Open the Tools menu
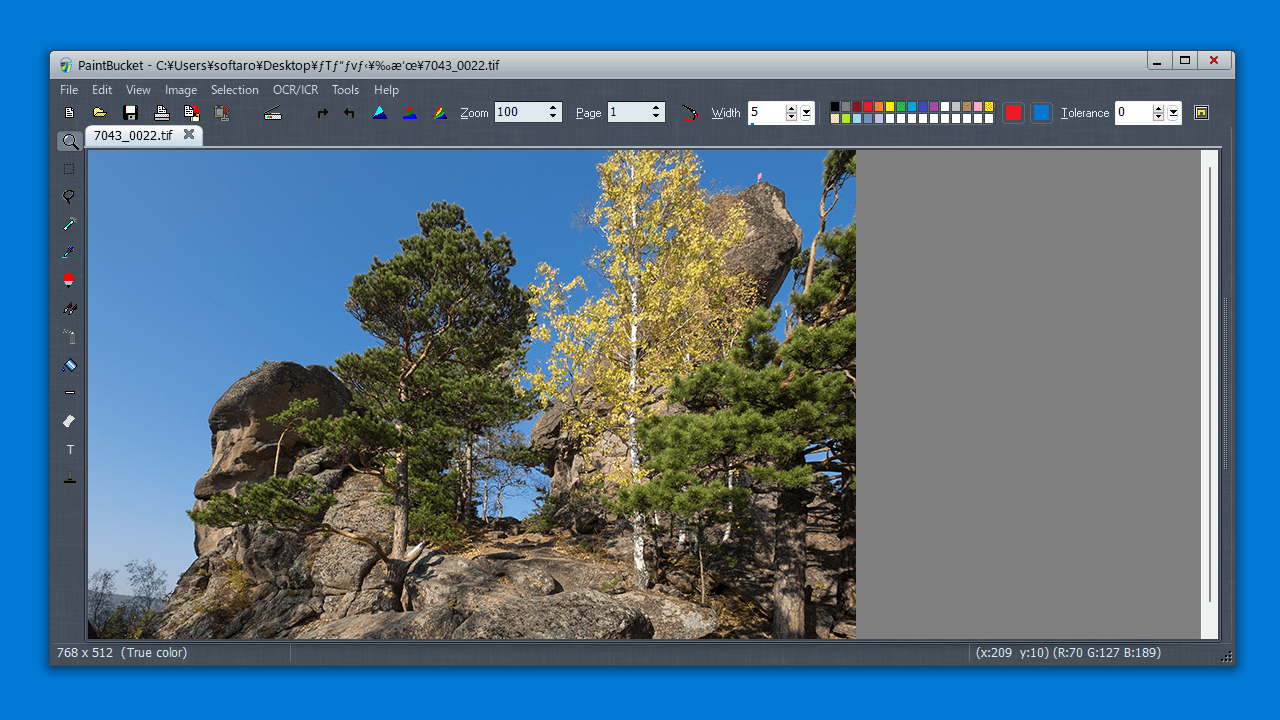 pyautogui.click(x=346, y=90)
